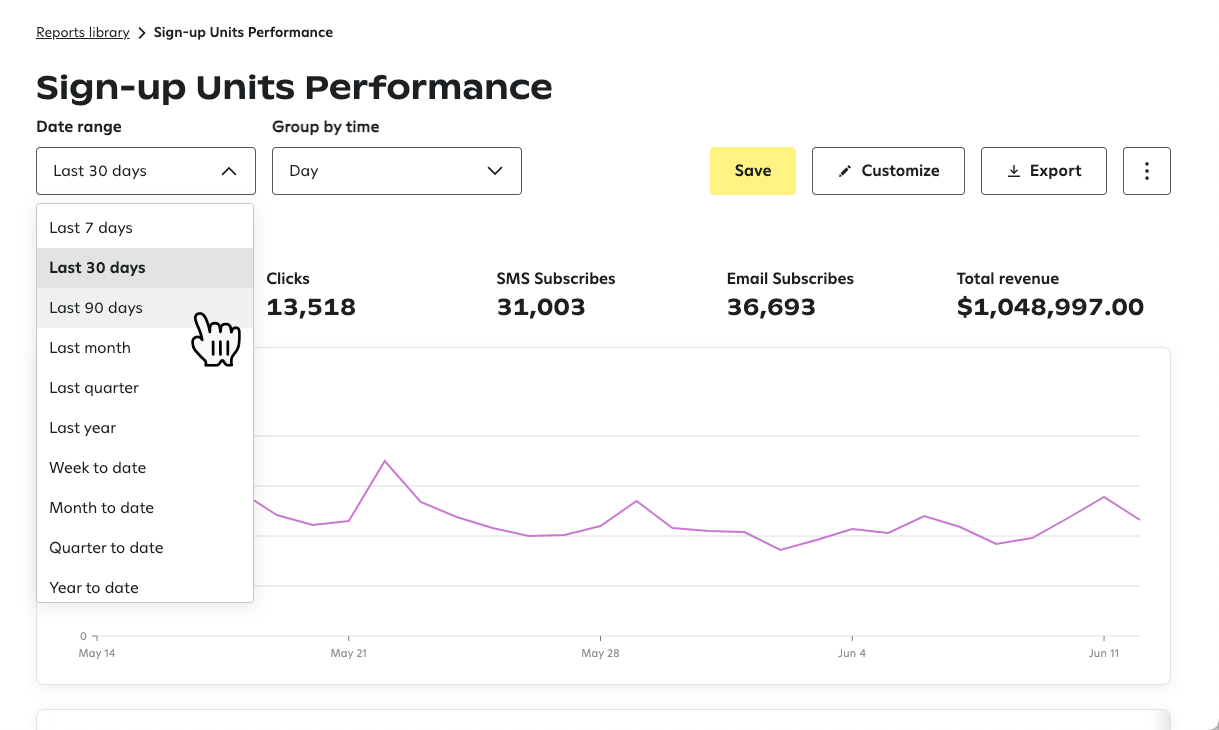The image size is (1219, 730).
Task: Collapse the Date range dropdown
Action: tap(145, 170)
